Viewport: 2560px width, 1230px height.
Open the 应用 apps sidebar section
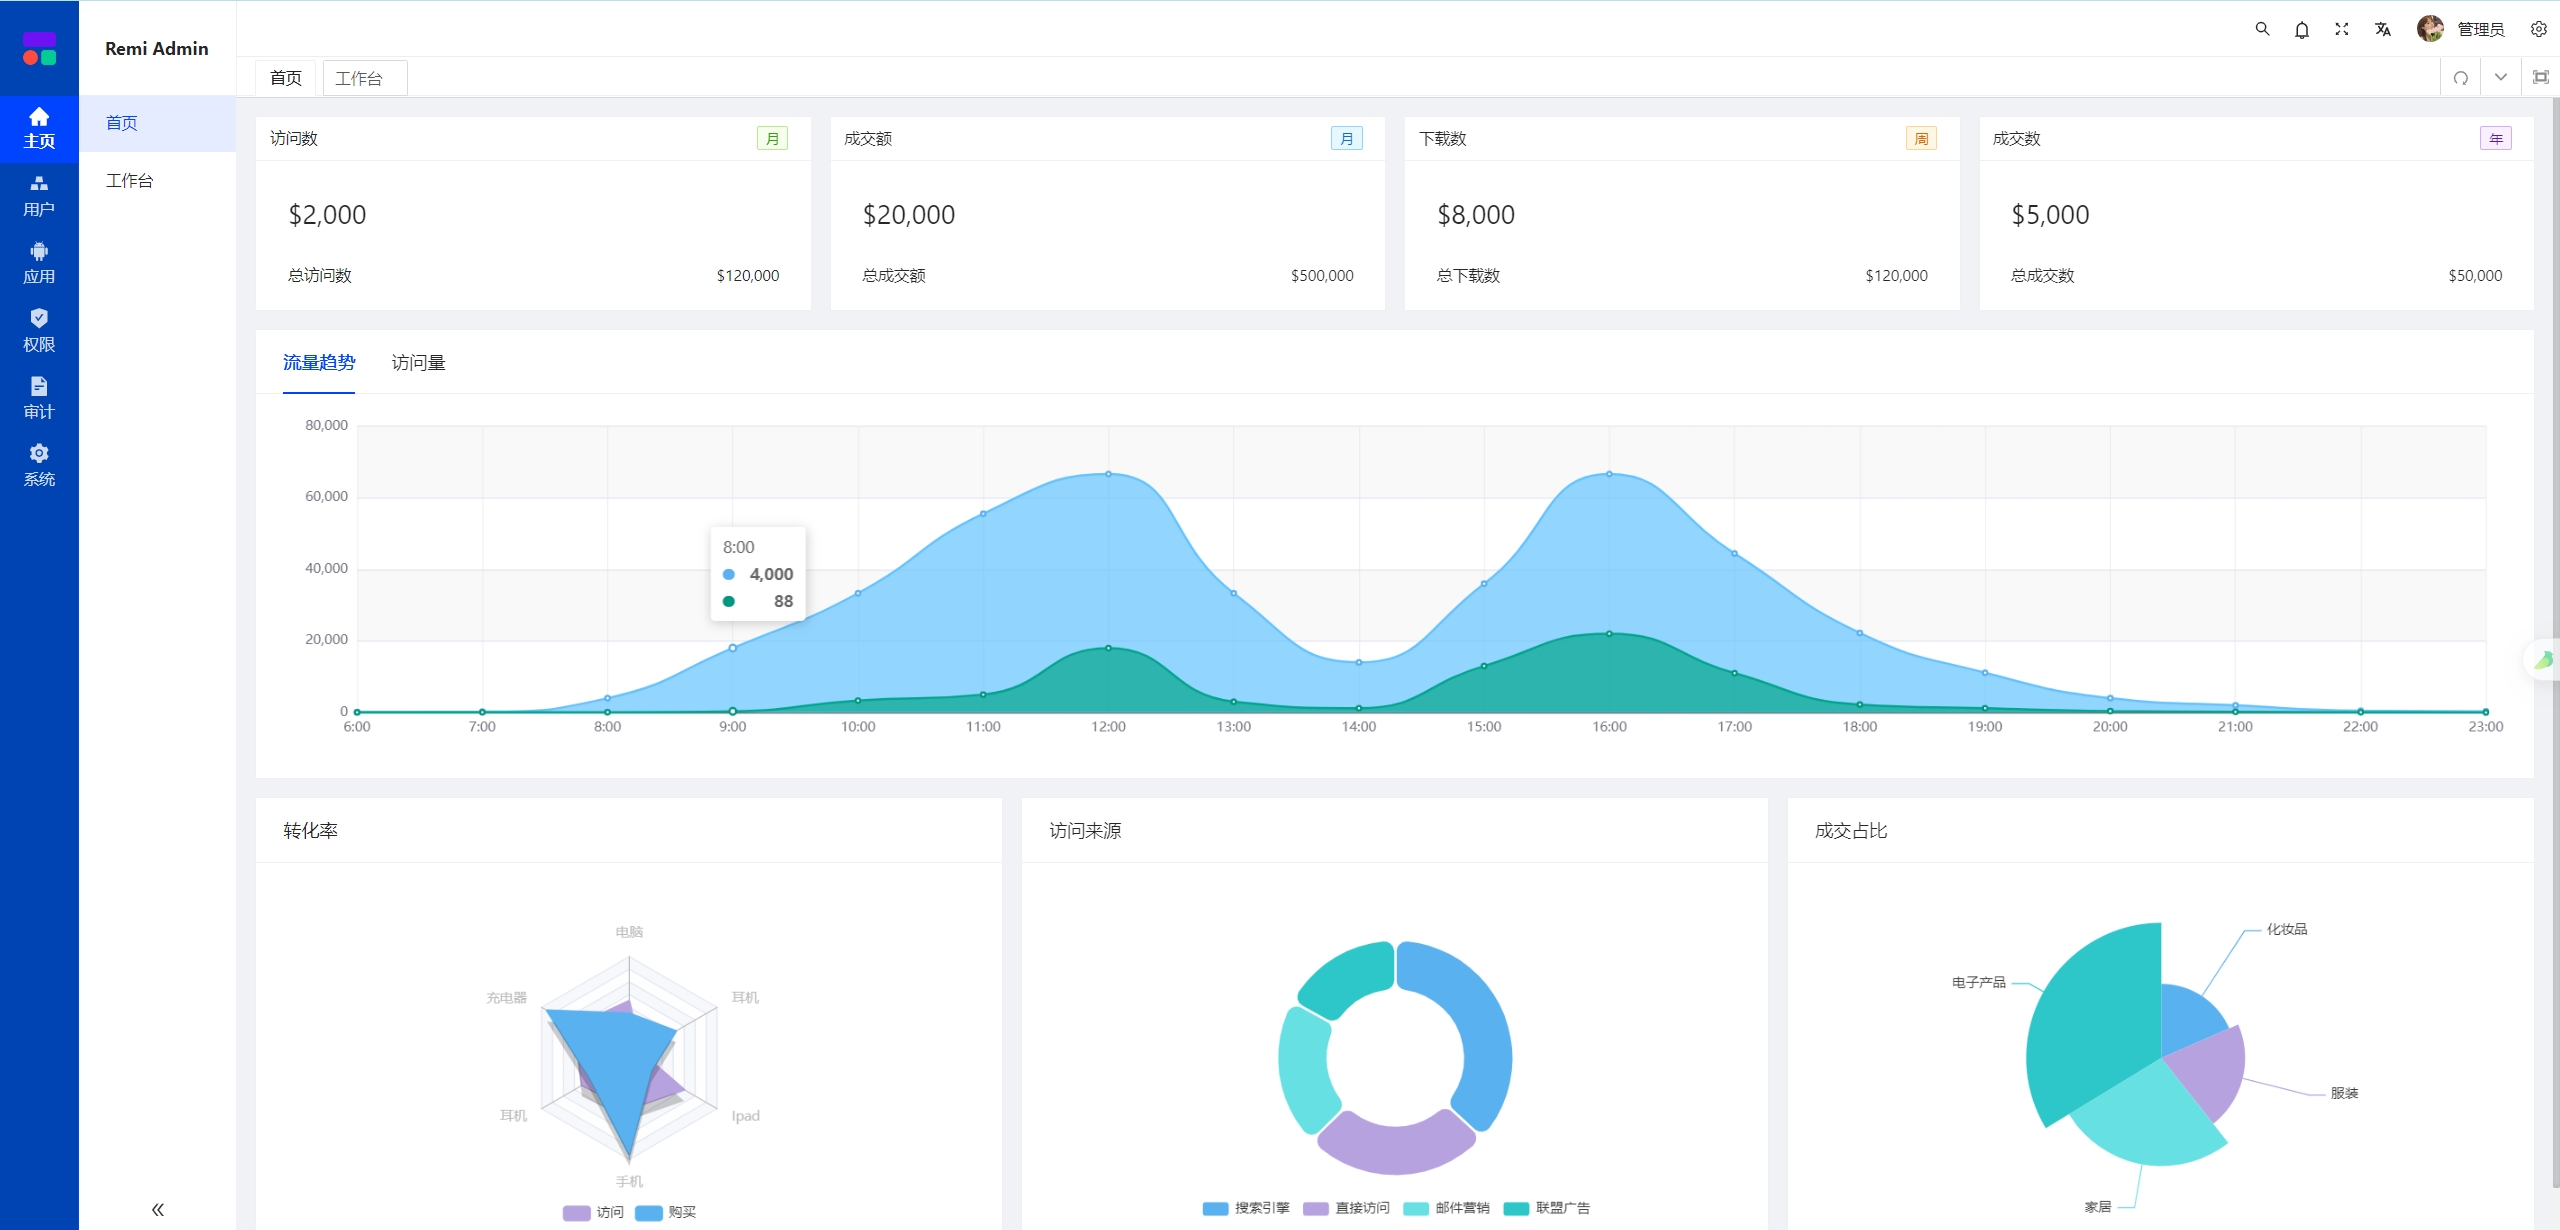pos(39,263)
